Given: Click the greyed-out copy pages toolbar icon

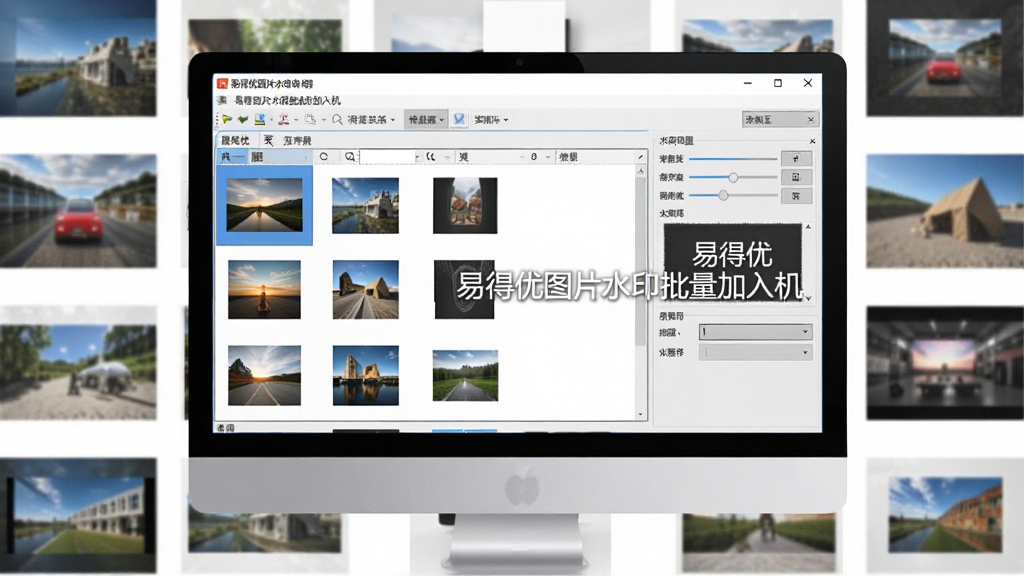Looking at the screenshot, I should tap(310, 119).
